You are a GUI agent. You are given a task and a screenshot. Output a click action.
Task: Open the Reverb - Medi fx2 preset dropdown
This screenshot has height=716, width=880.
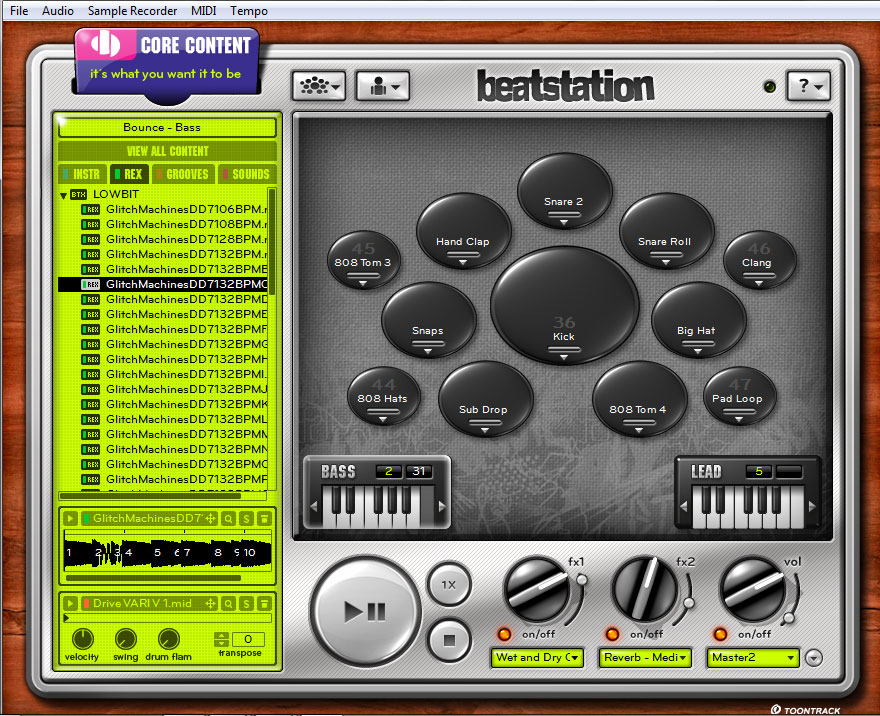(x=645, y=658)
